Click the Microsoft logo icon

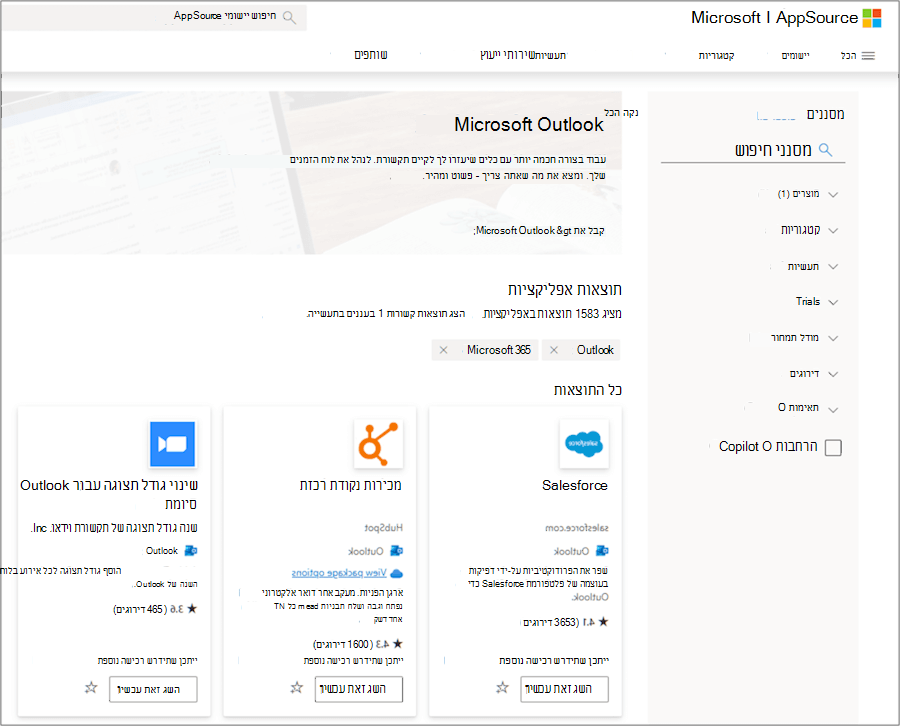coord(871,18)
